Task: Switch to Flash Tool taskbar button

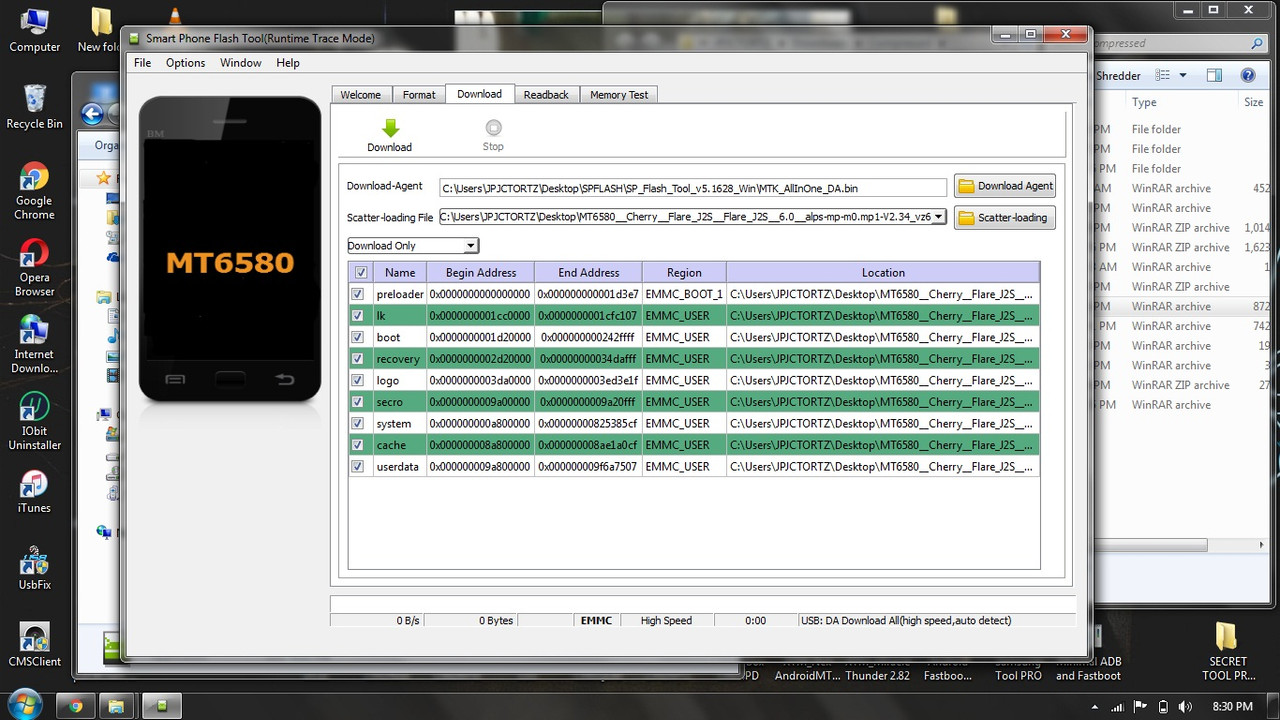Action: pyautogui.click(x=162, y=706)
